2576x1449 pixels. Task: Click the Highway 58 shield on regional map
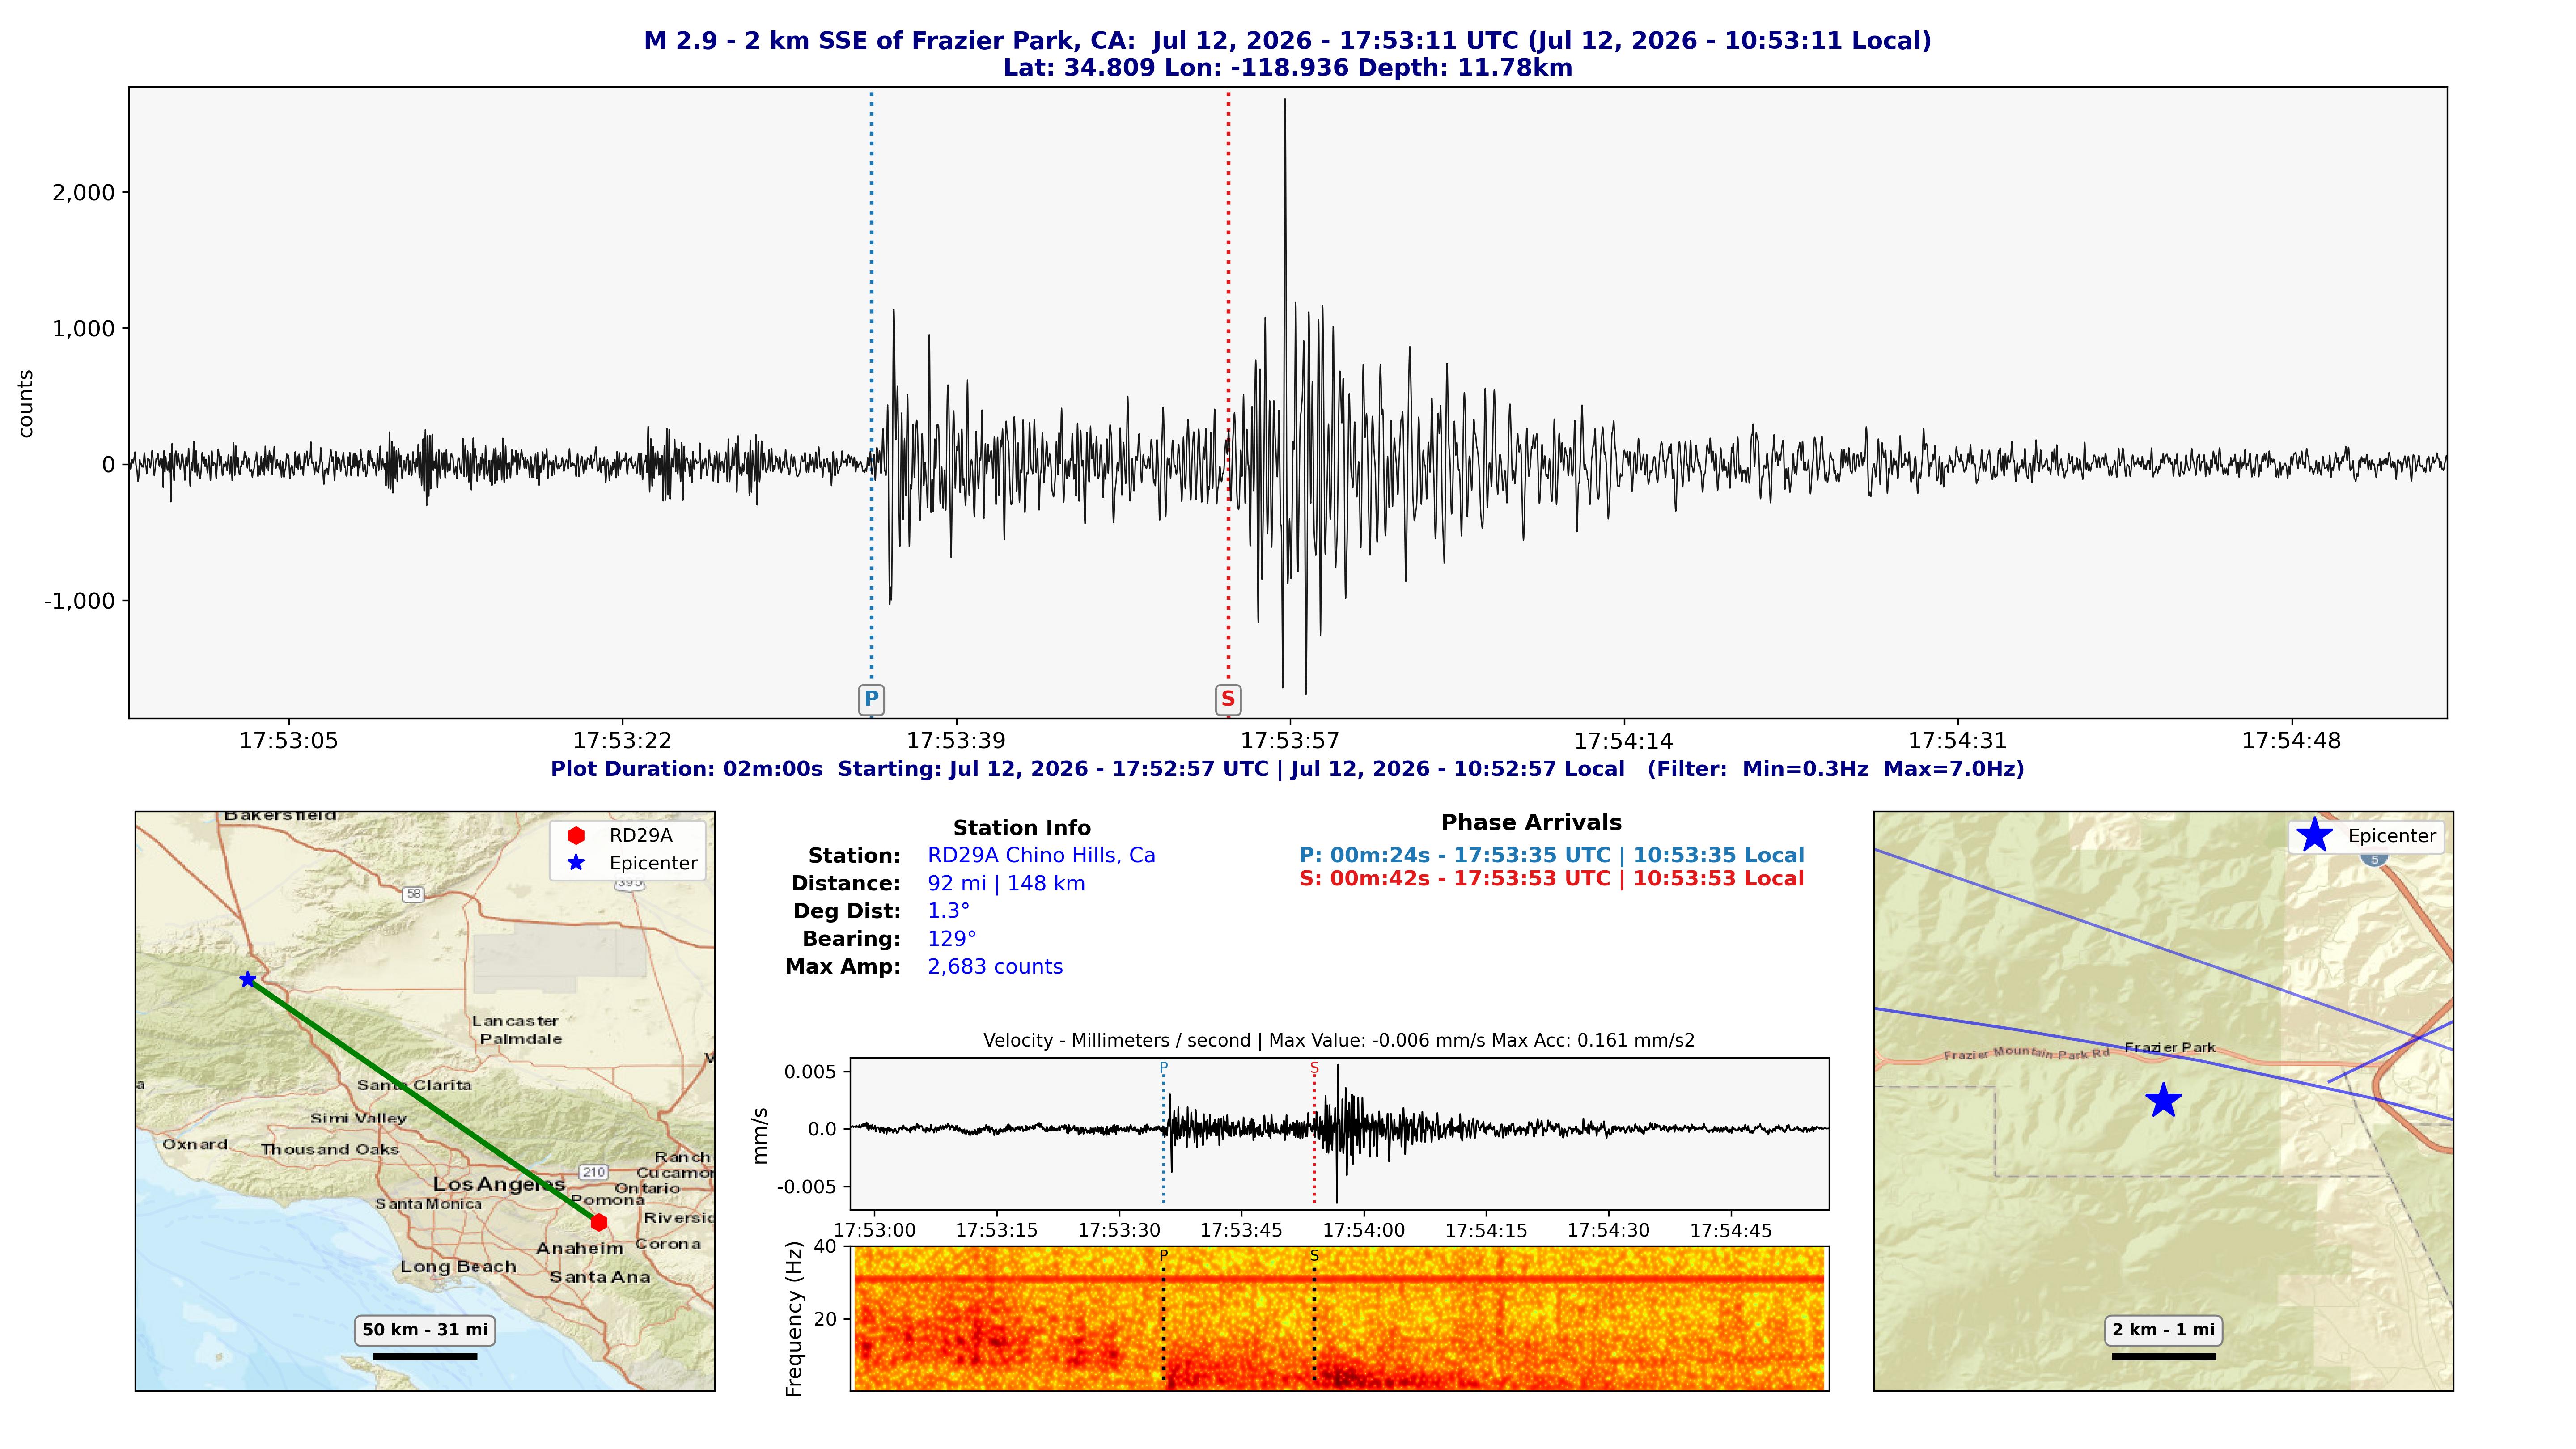[413, 894]
